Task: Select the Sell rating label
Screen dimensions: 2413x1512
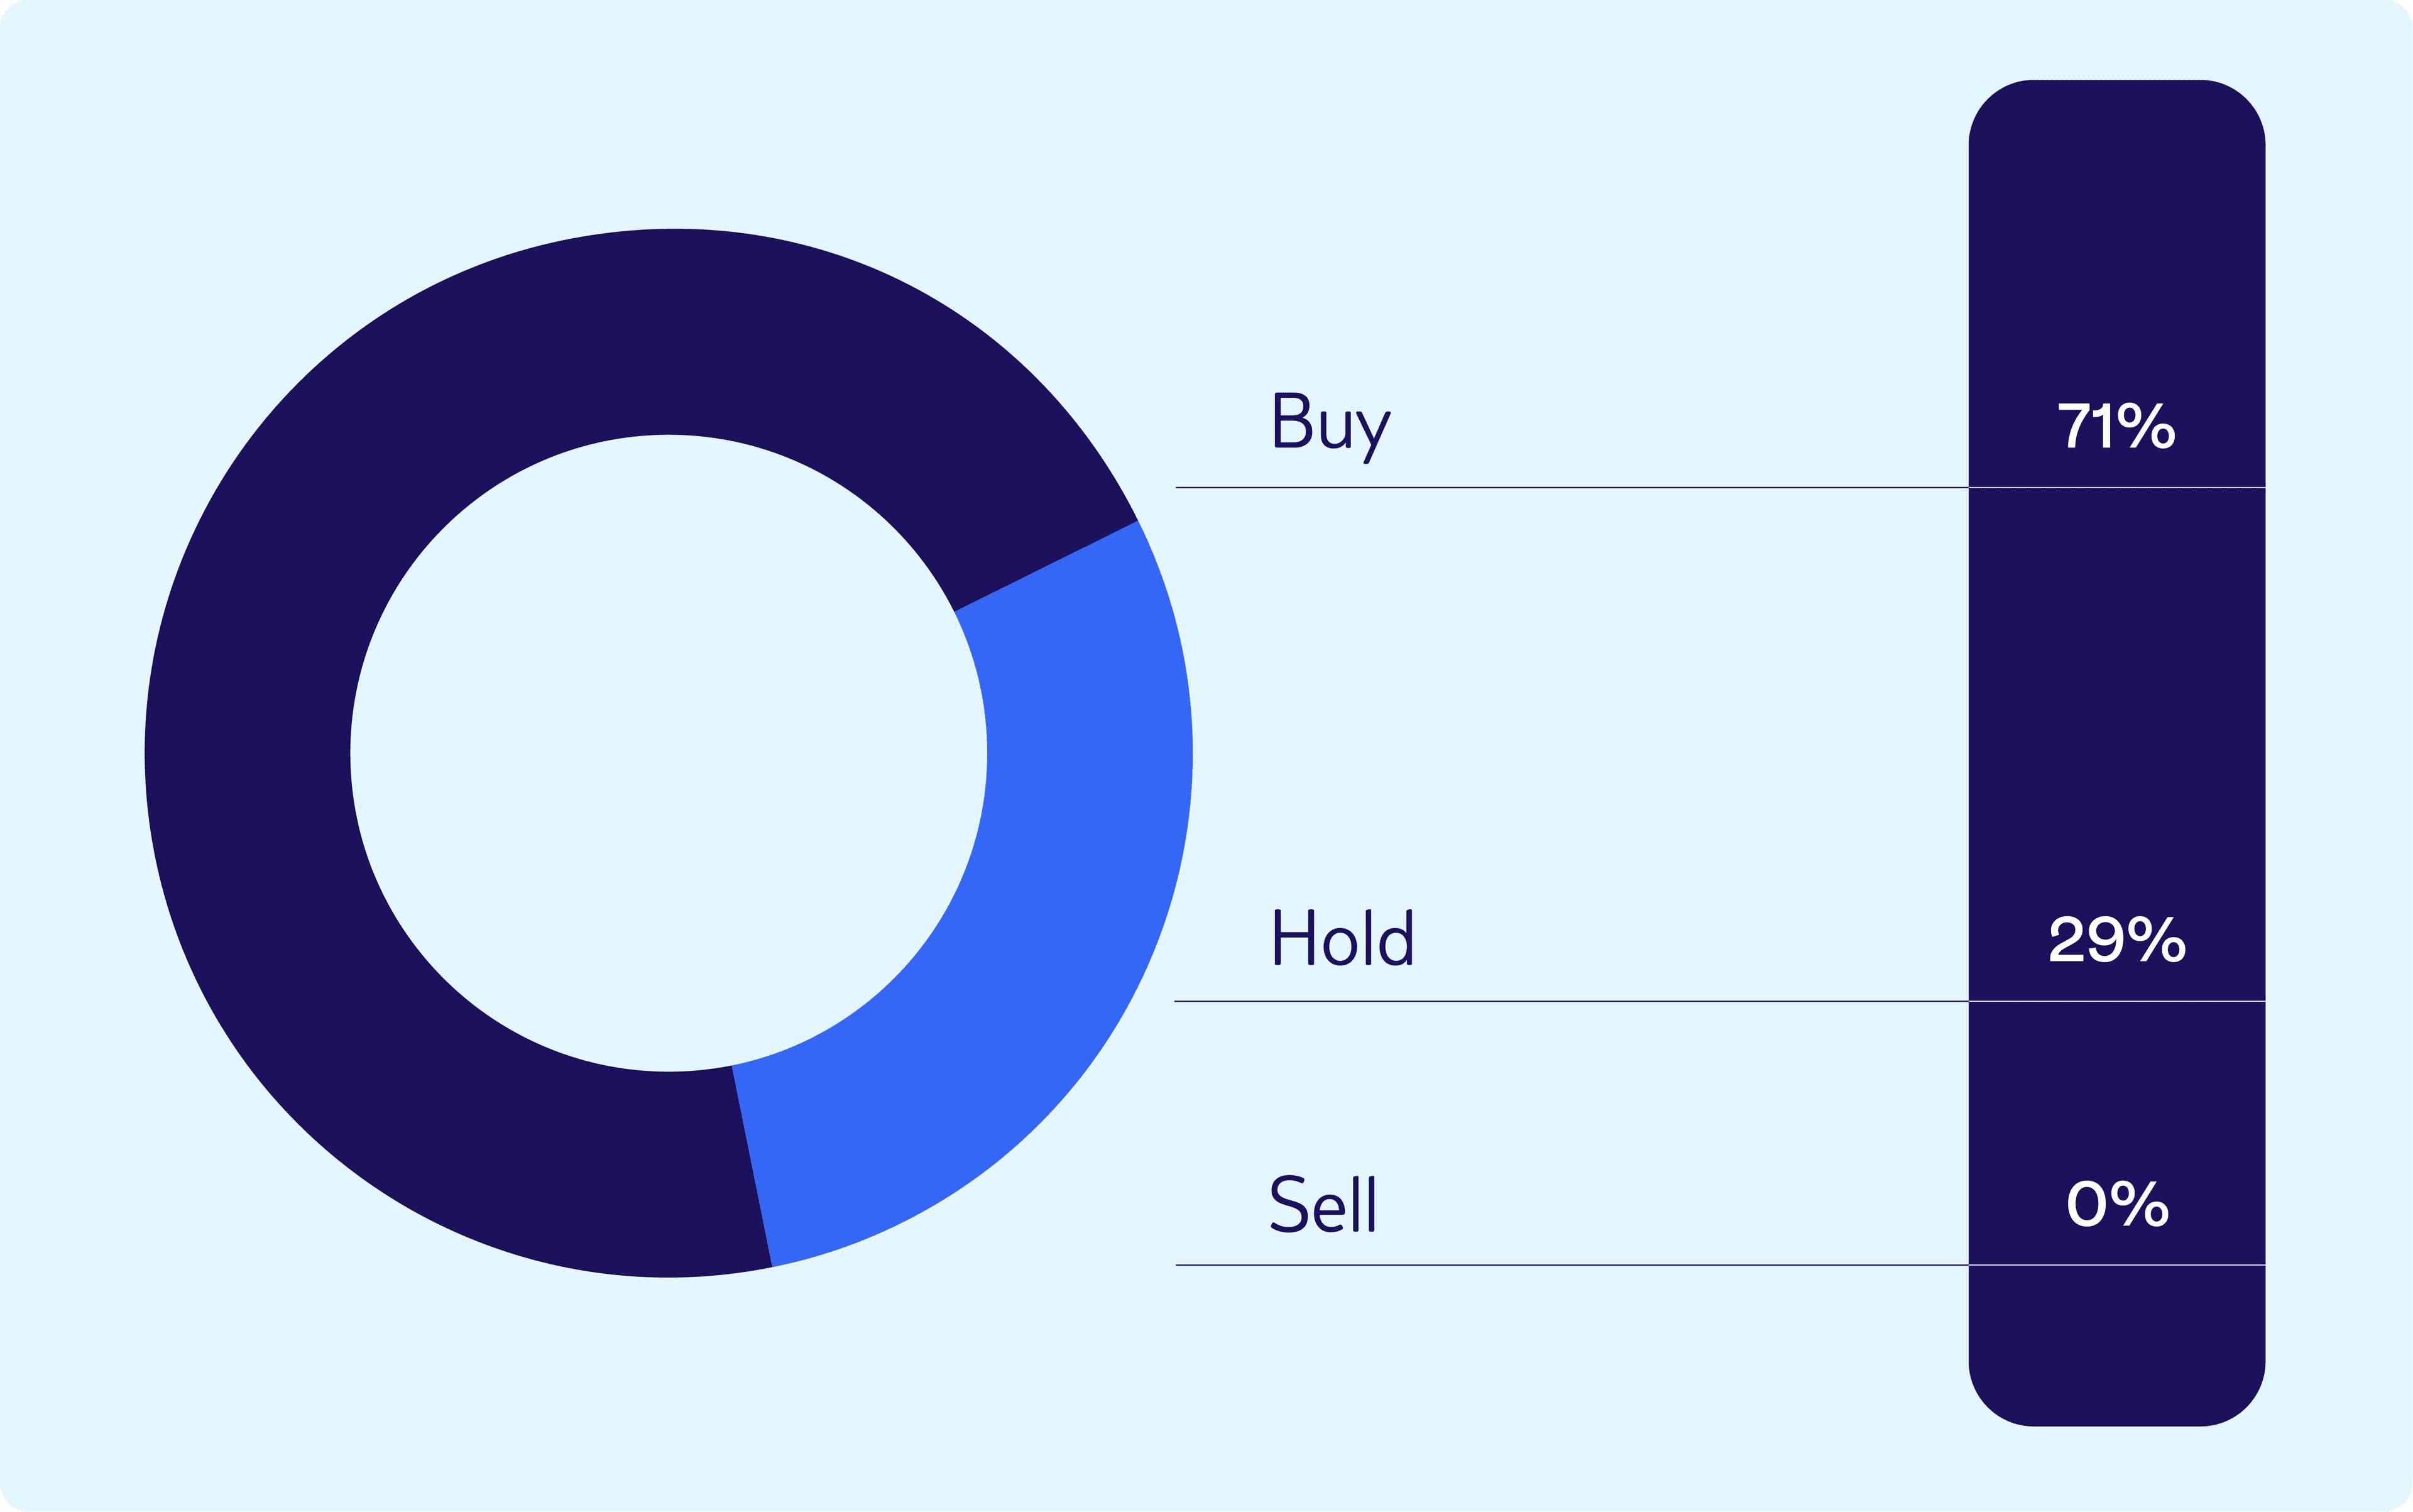Action: (1322, 1203)
